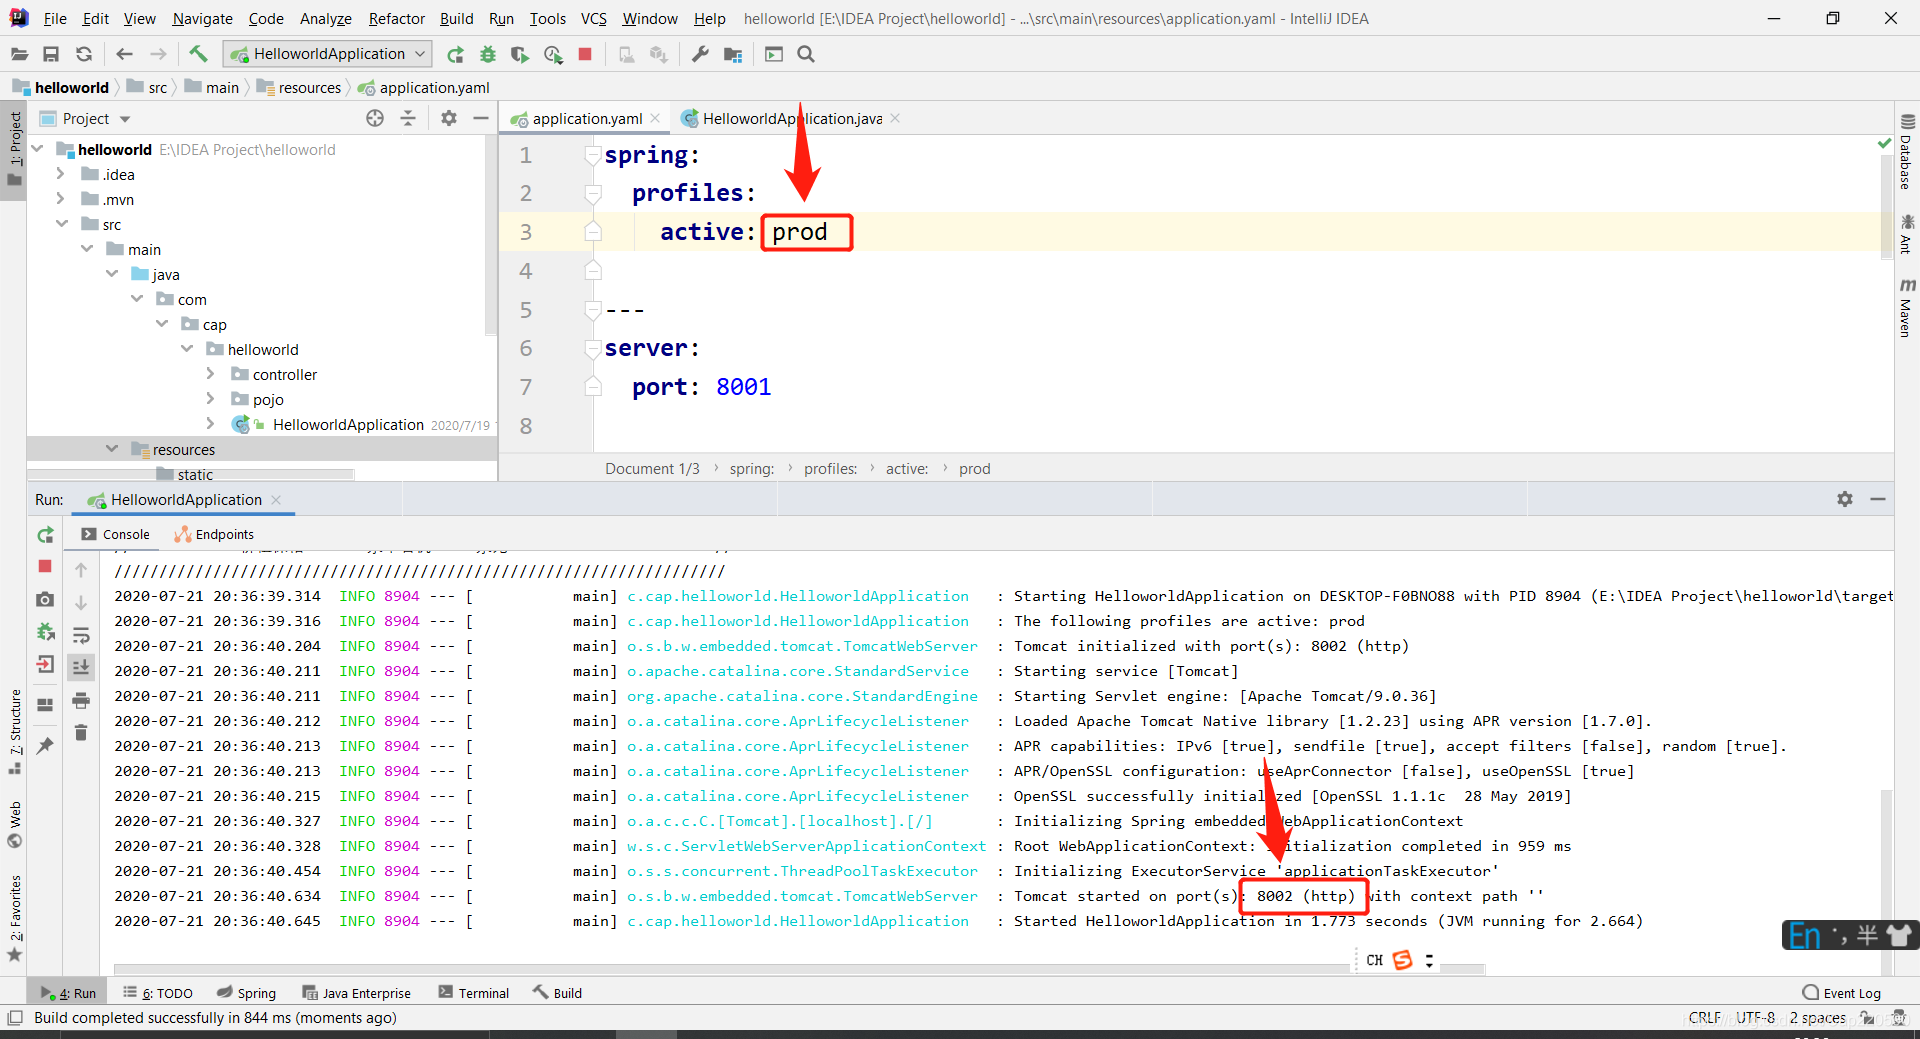Click the Synchronize refresh toolbar icon
Screen dimensions: 1920x1039
pyautogui.click(x=84, y=54)
